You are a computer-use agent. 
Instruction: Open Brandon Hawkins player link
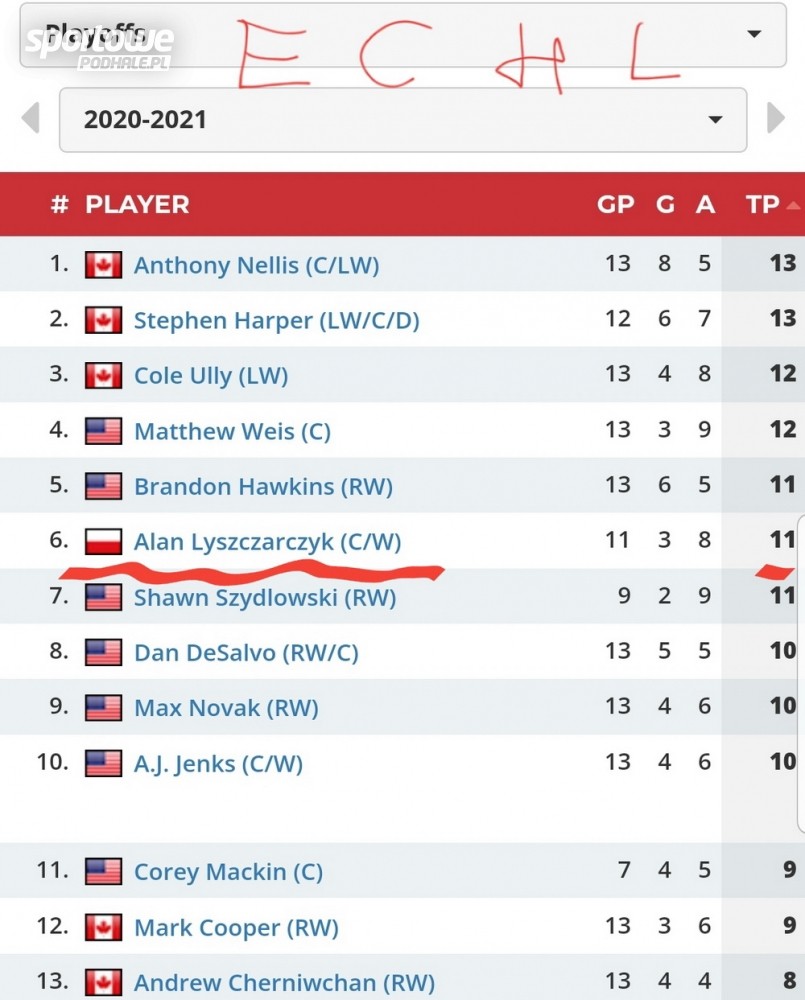pyautogui.click(x=263, y=487)
